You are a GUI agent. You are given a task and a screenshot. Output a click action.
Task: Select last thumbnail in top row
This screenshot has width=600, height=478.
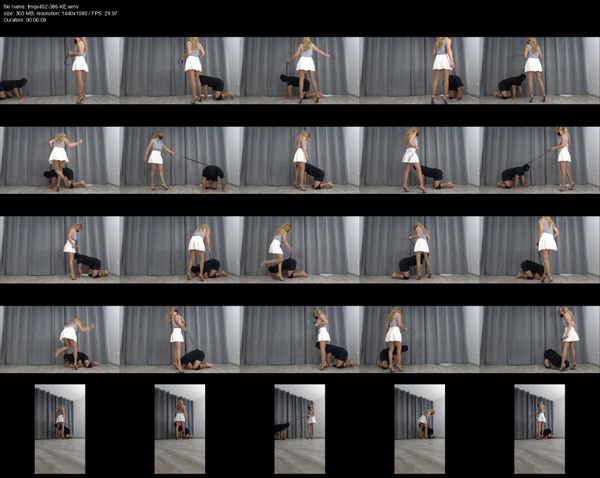click(x=540, y=71)
